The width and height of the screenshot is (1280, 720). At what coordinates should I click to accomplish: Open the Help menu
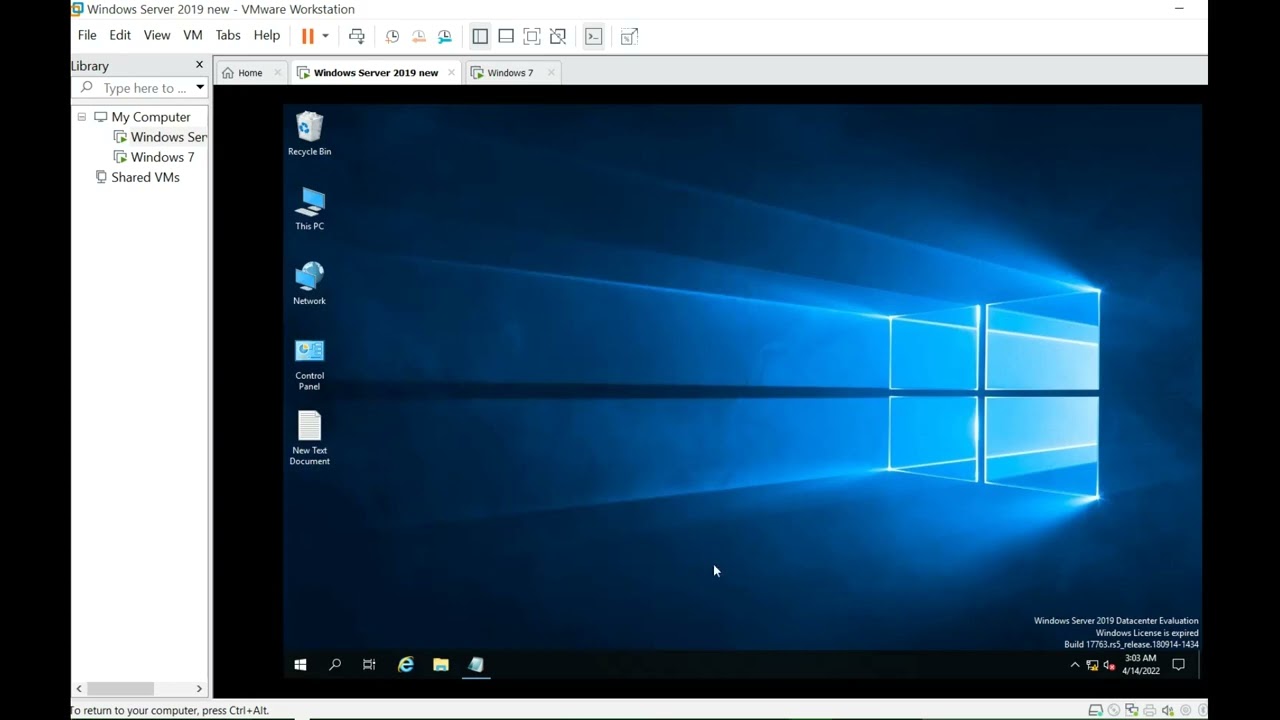267,35
